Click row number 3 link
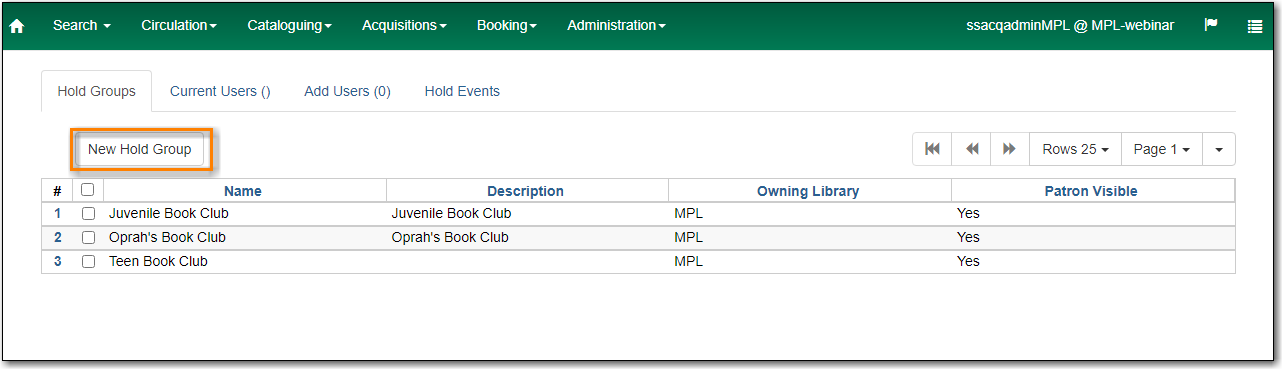This screenshot has height=369, width=1282. [57, 261]
